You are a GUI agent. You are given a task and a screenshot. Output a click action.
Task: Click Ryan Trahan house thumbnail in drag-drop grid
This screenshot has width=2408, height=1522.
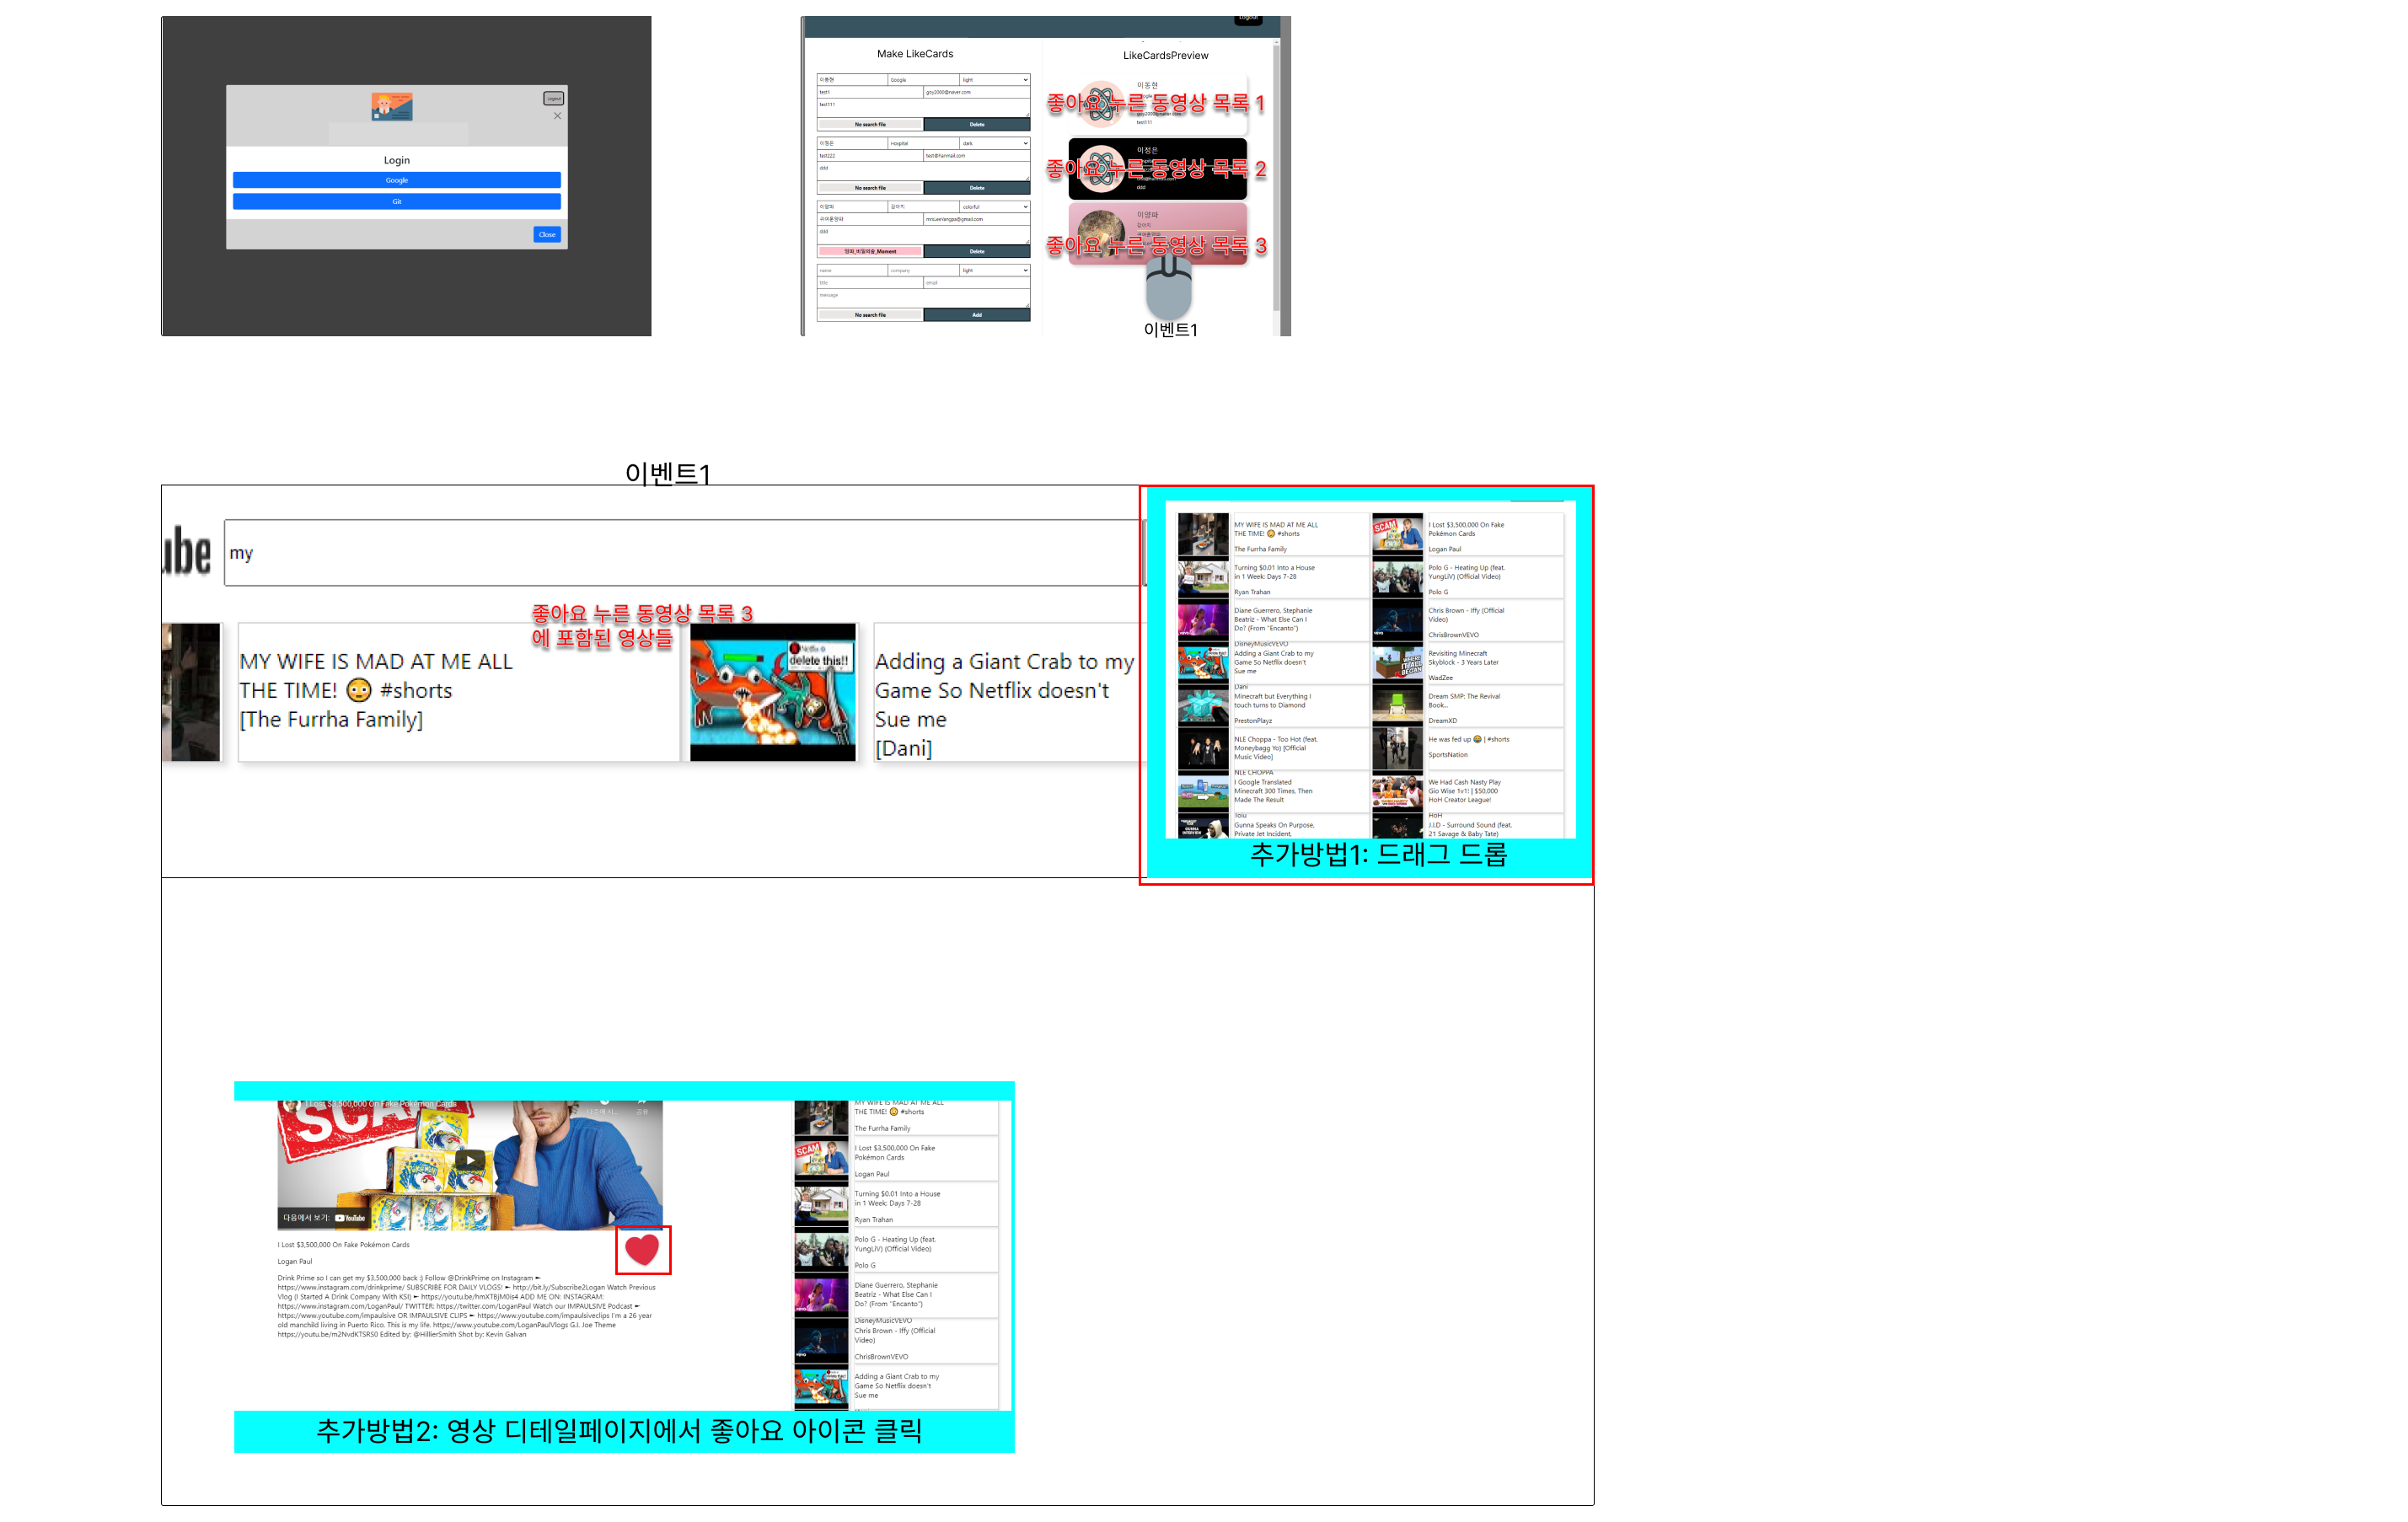click(1203, 577)
